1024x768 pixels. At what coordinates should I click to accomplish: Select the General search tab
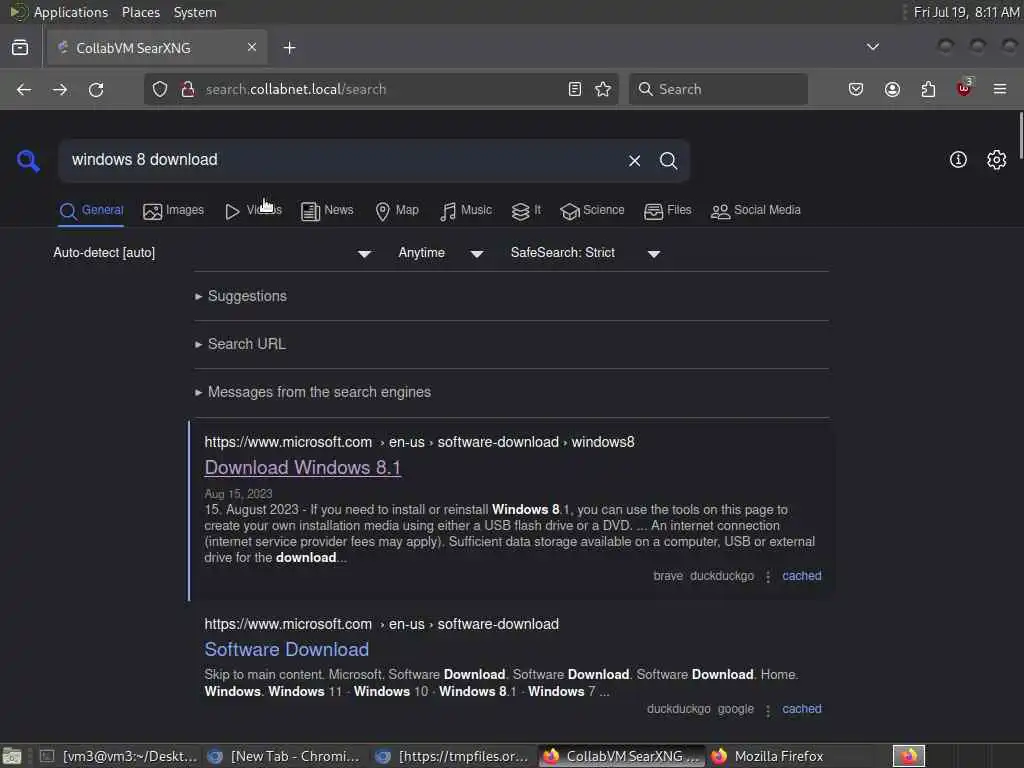point(91,211)
